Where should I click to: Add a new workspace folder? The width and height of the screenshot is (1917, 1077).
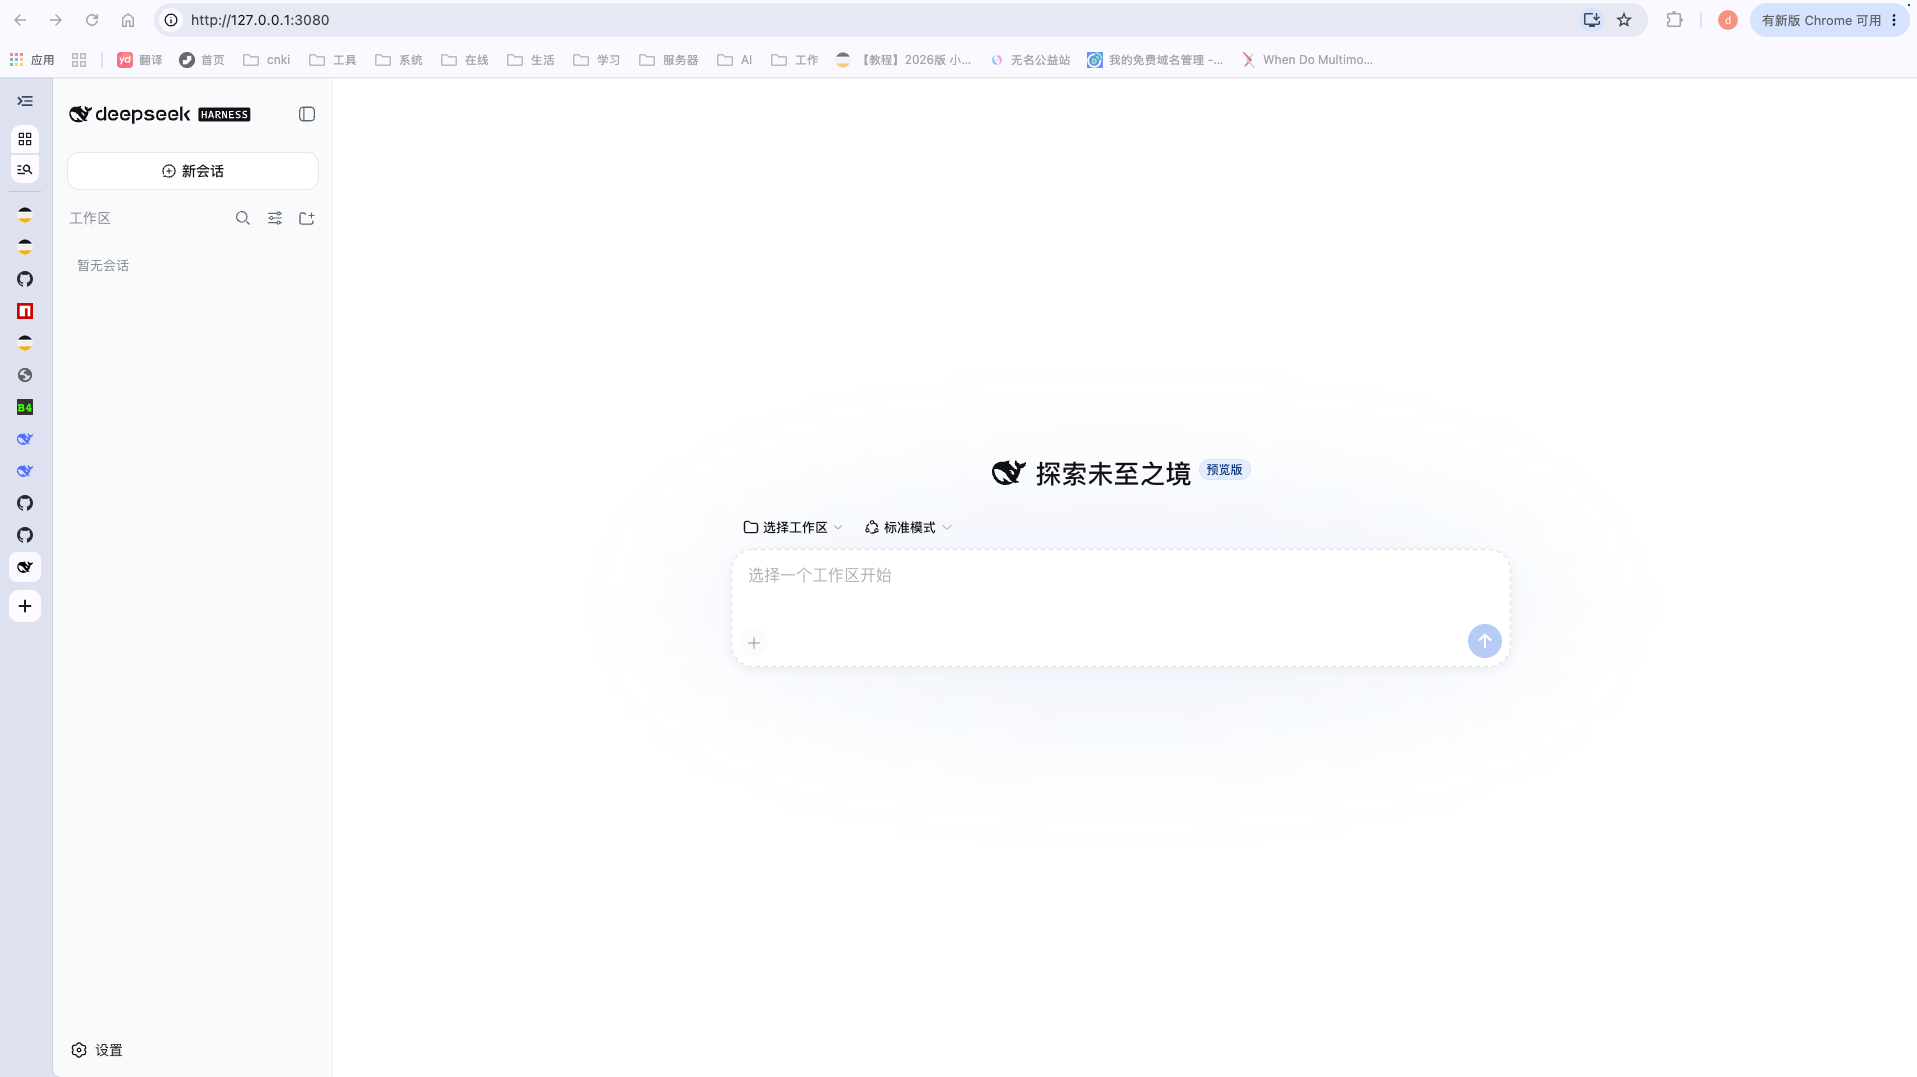pyautogui.click(x=307, y=218)
